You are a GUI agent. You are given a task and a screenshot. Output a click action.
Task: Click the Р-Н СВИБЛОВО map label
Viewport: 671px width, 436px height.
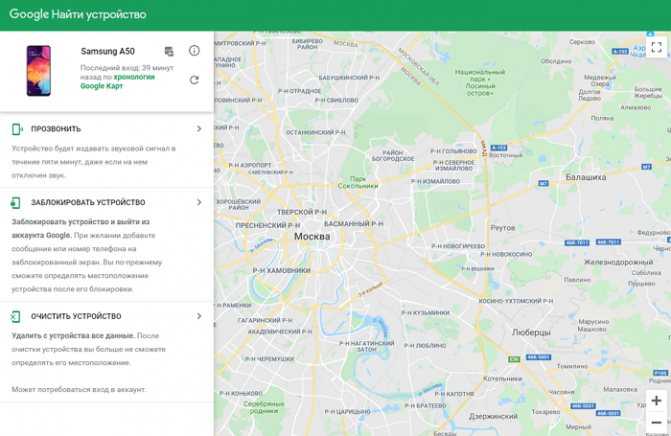click(x=336, y=100)
